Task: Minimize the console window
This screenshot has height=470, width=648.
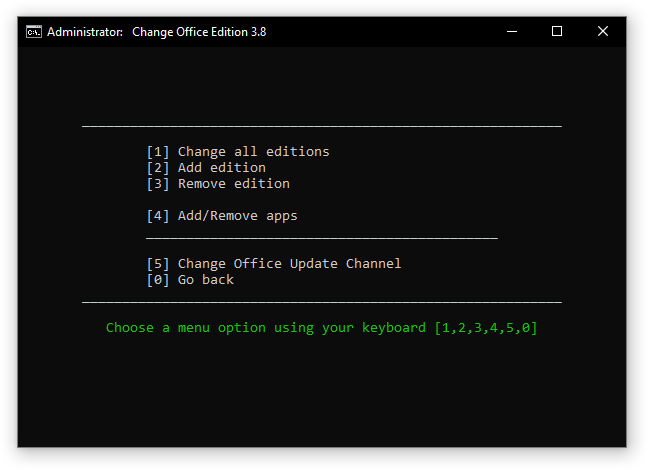Action: pos(511,31)
